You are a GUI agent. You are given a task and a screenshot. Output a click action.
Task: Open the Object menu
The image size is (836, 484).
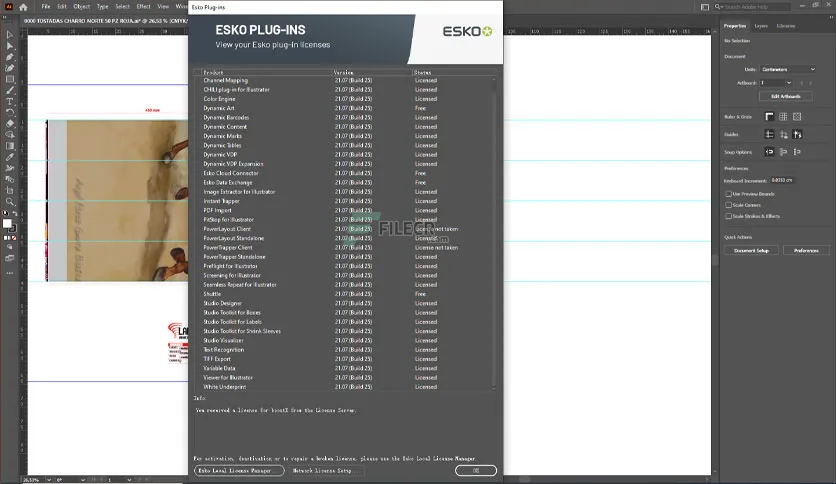click(x=82, y=7)
